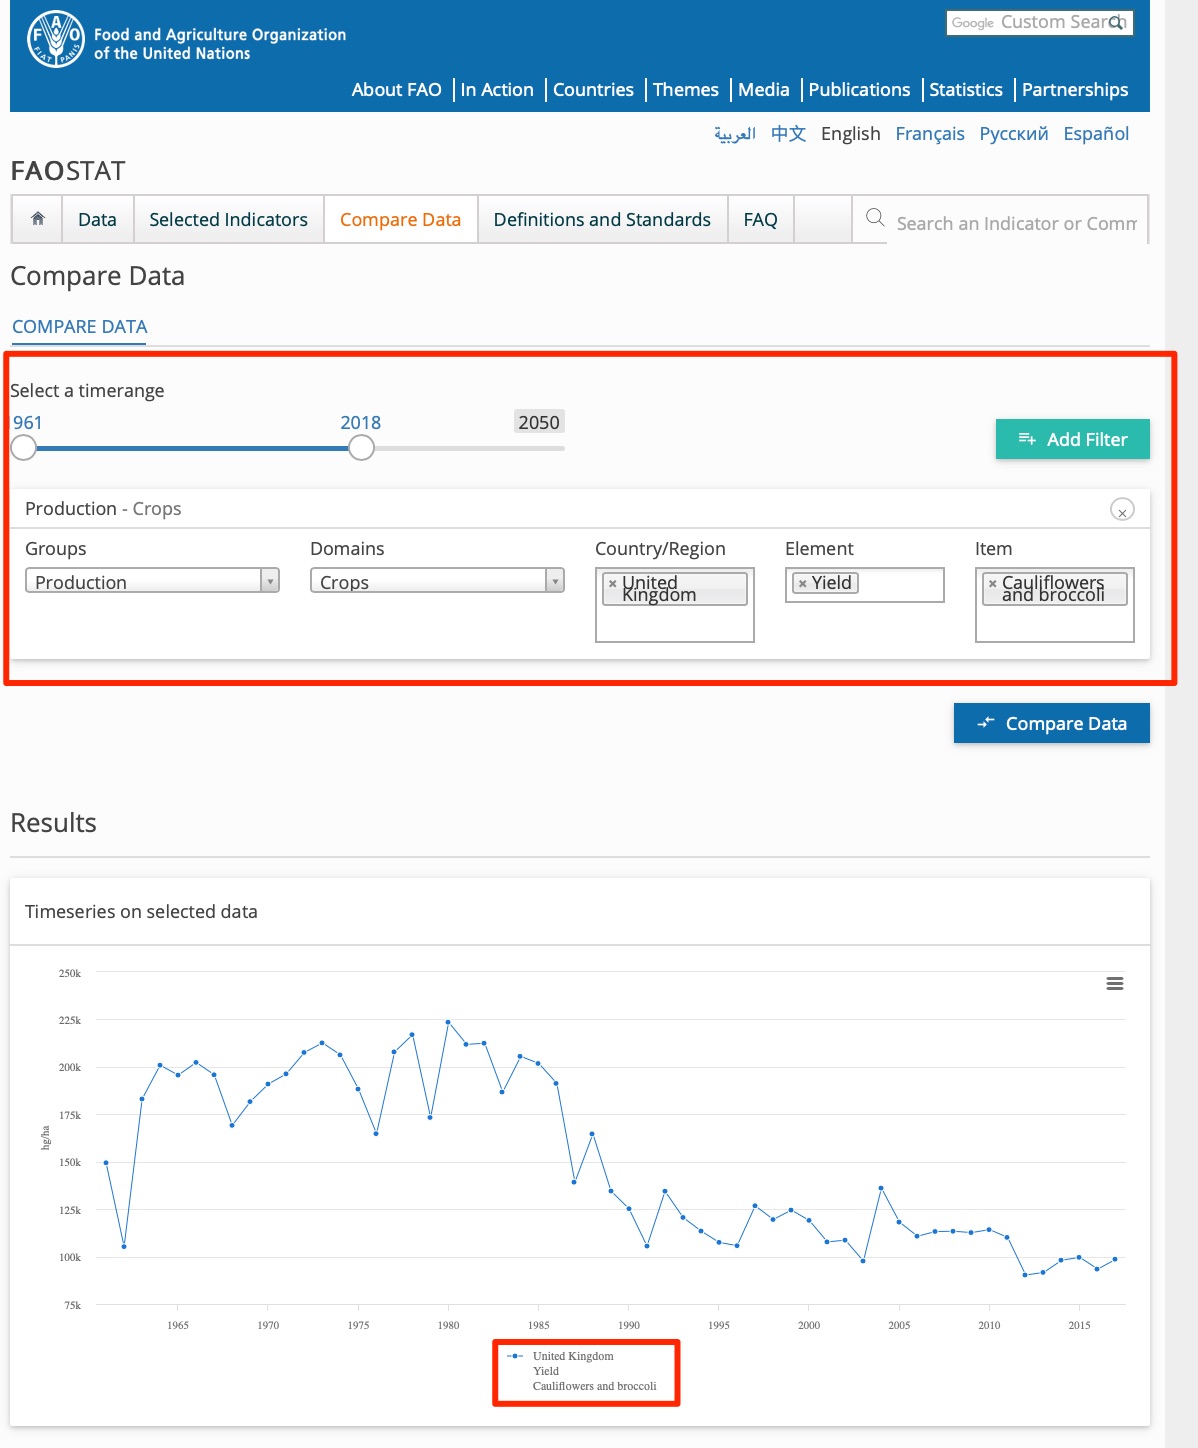1198x1448 pixels.
Task: Switch language to Русский
Action: click(1014, 134)
